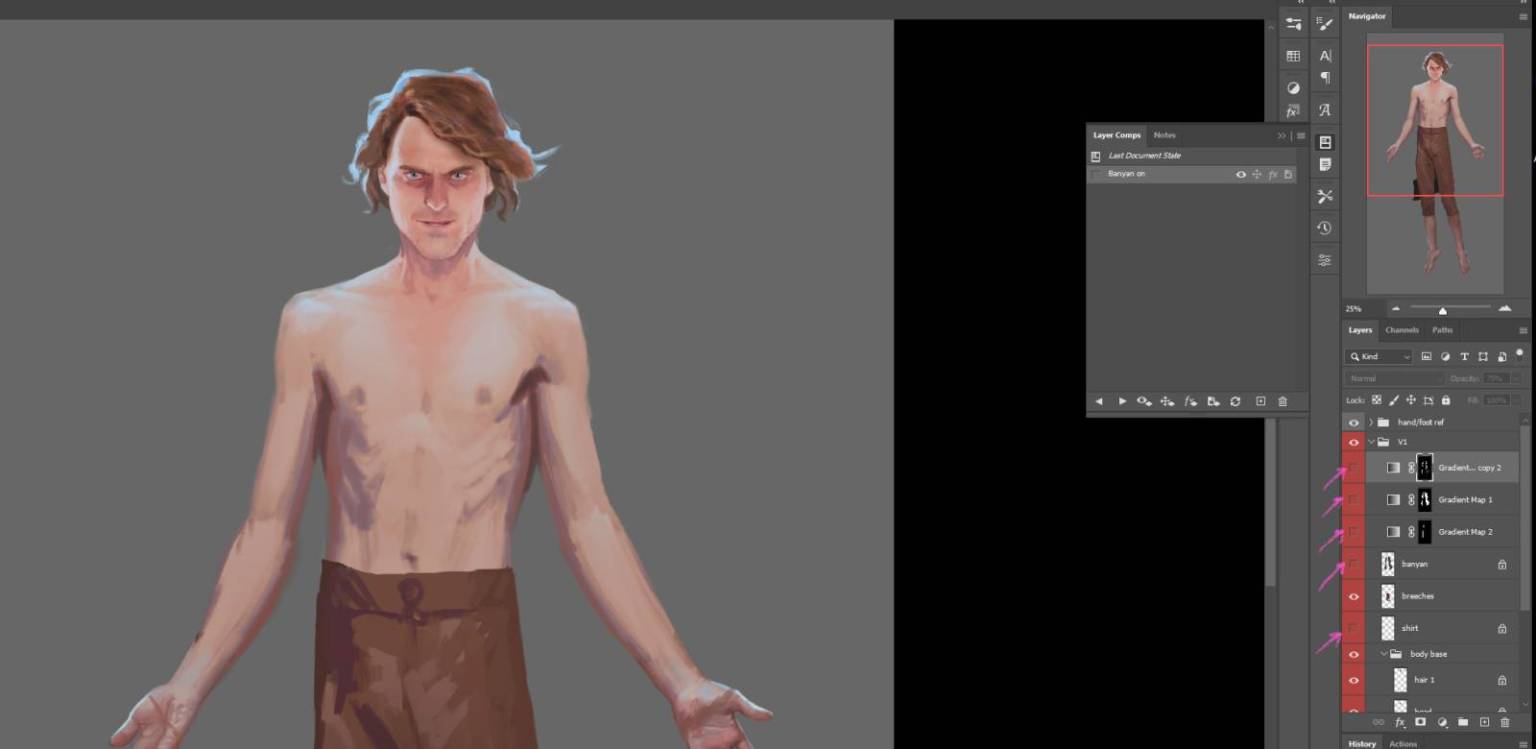Switch to the Notes tab

(1164, 135)
